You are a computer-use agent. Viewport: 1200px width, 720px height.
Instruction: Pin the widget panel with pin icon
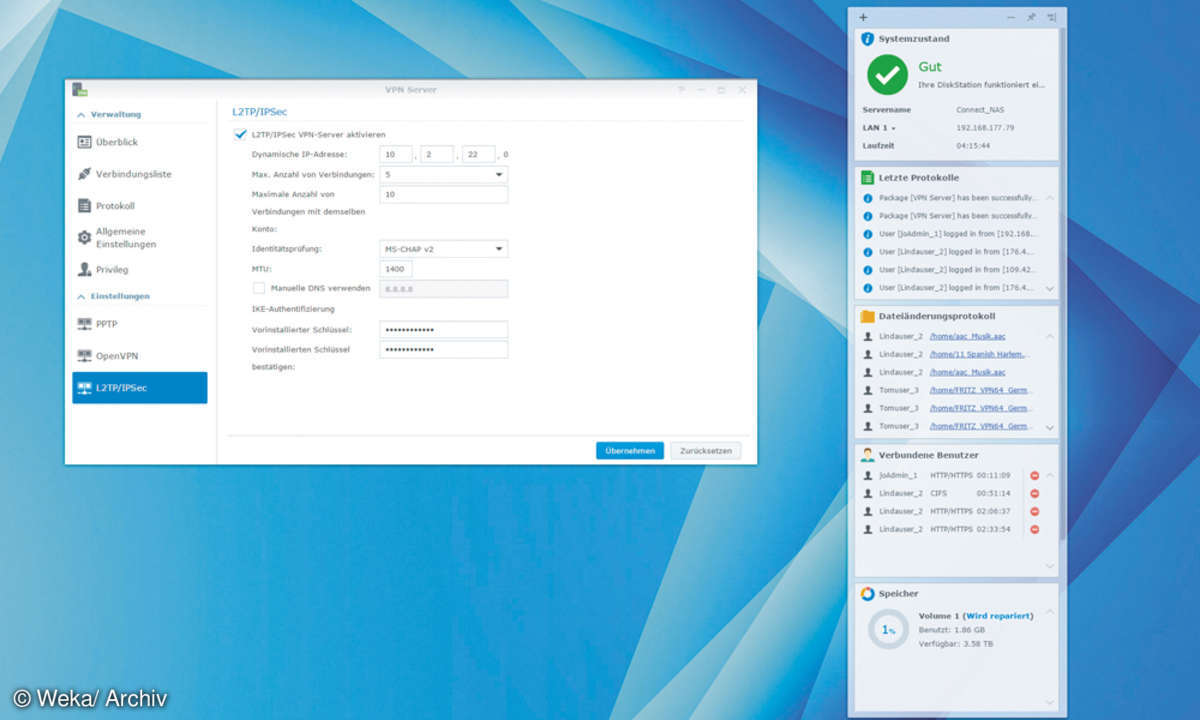(x=1031, y=17)
